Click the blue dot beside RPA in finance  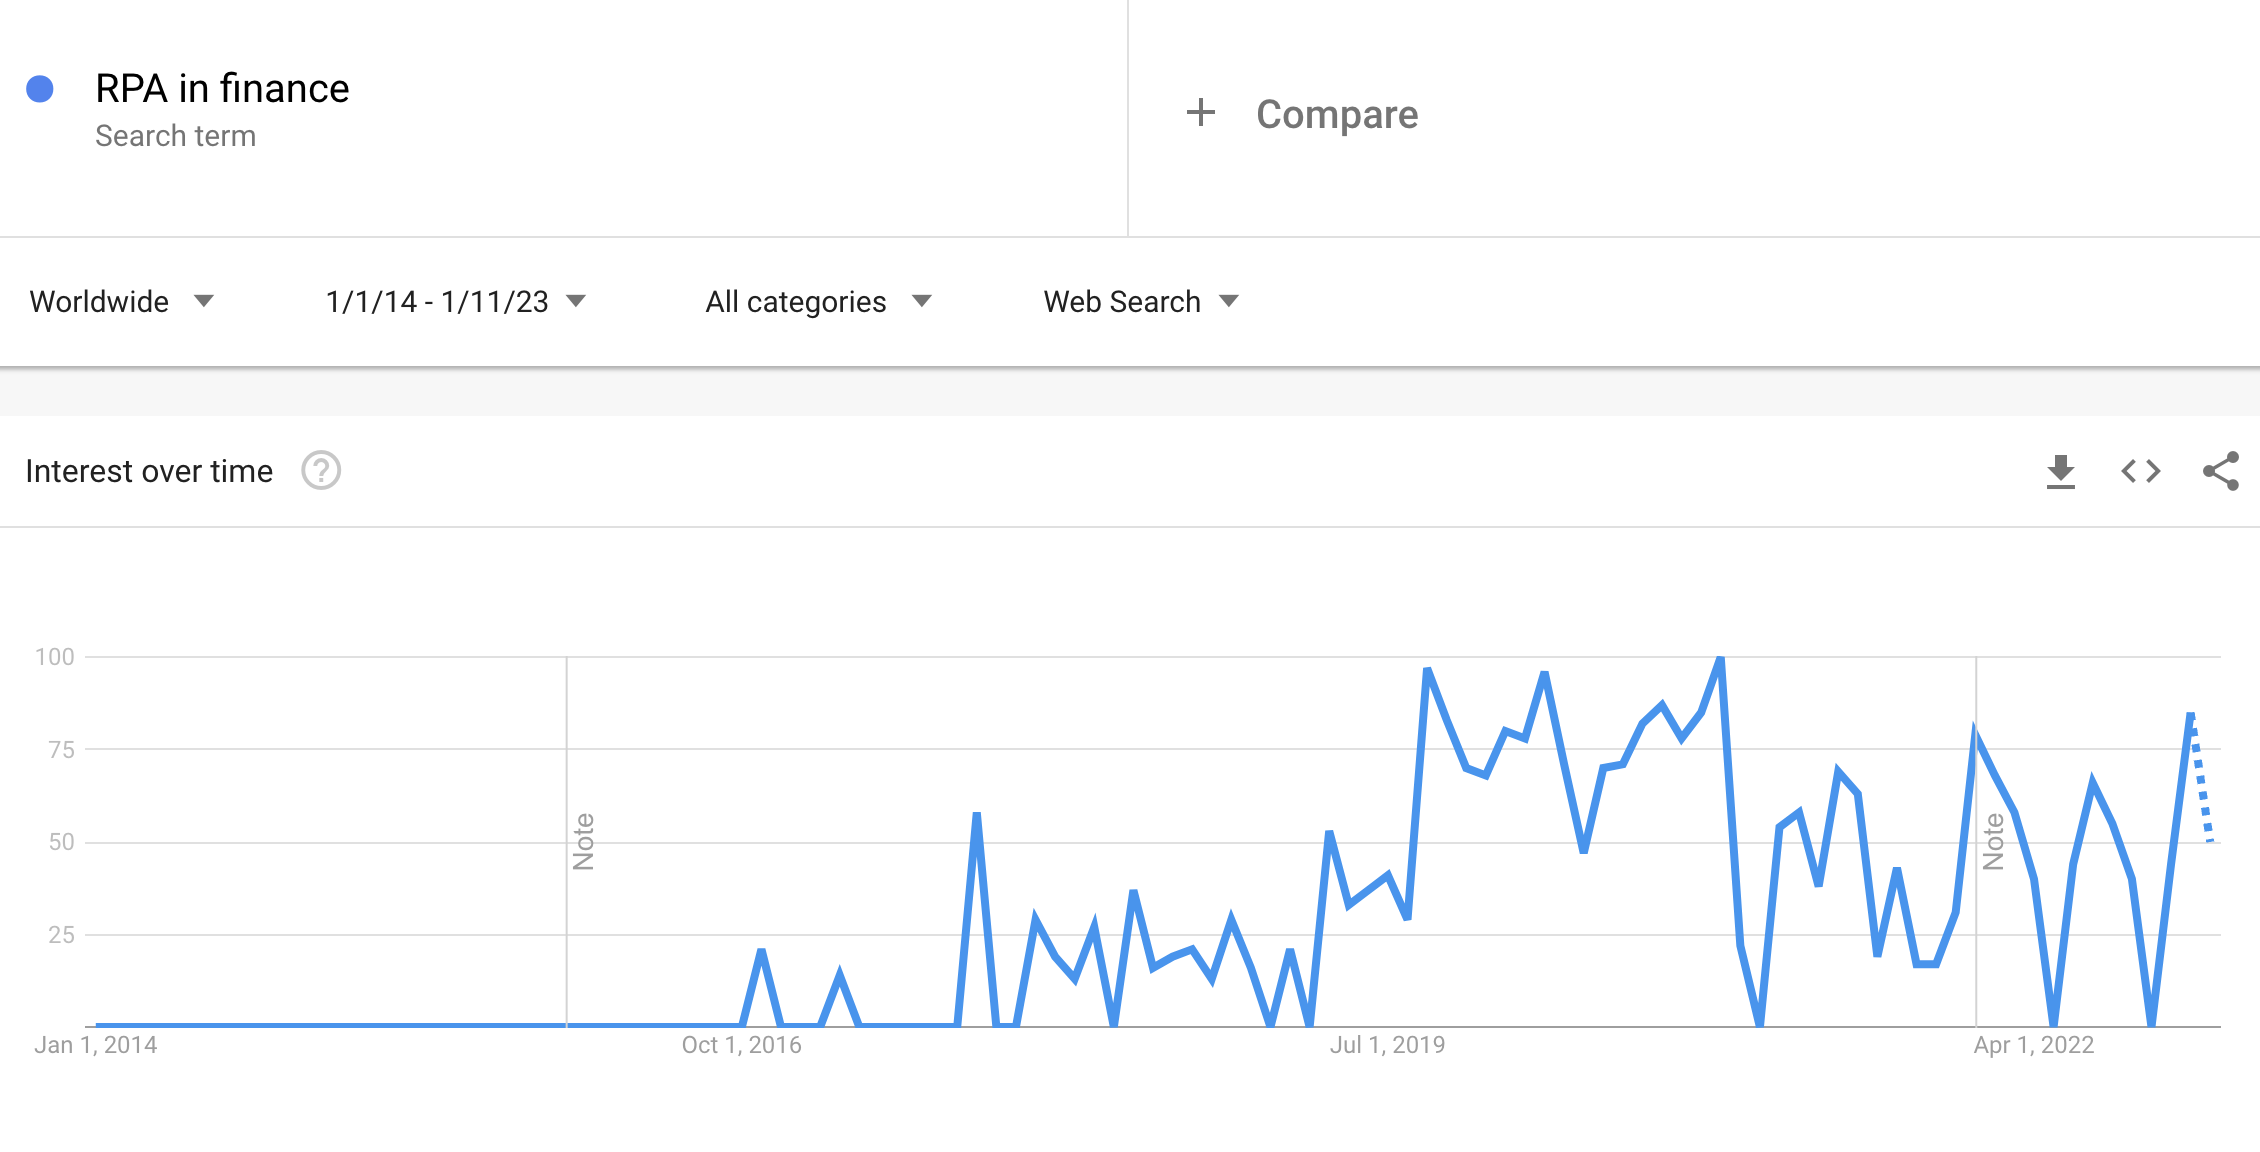(x=40, y=89)
